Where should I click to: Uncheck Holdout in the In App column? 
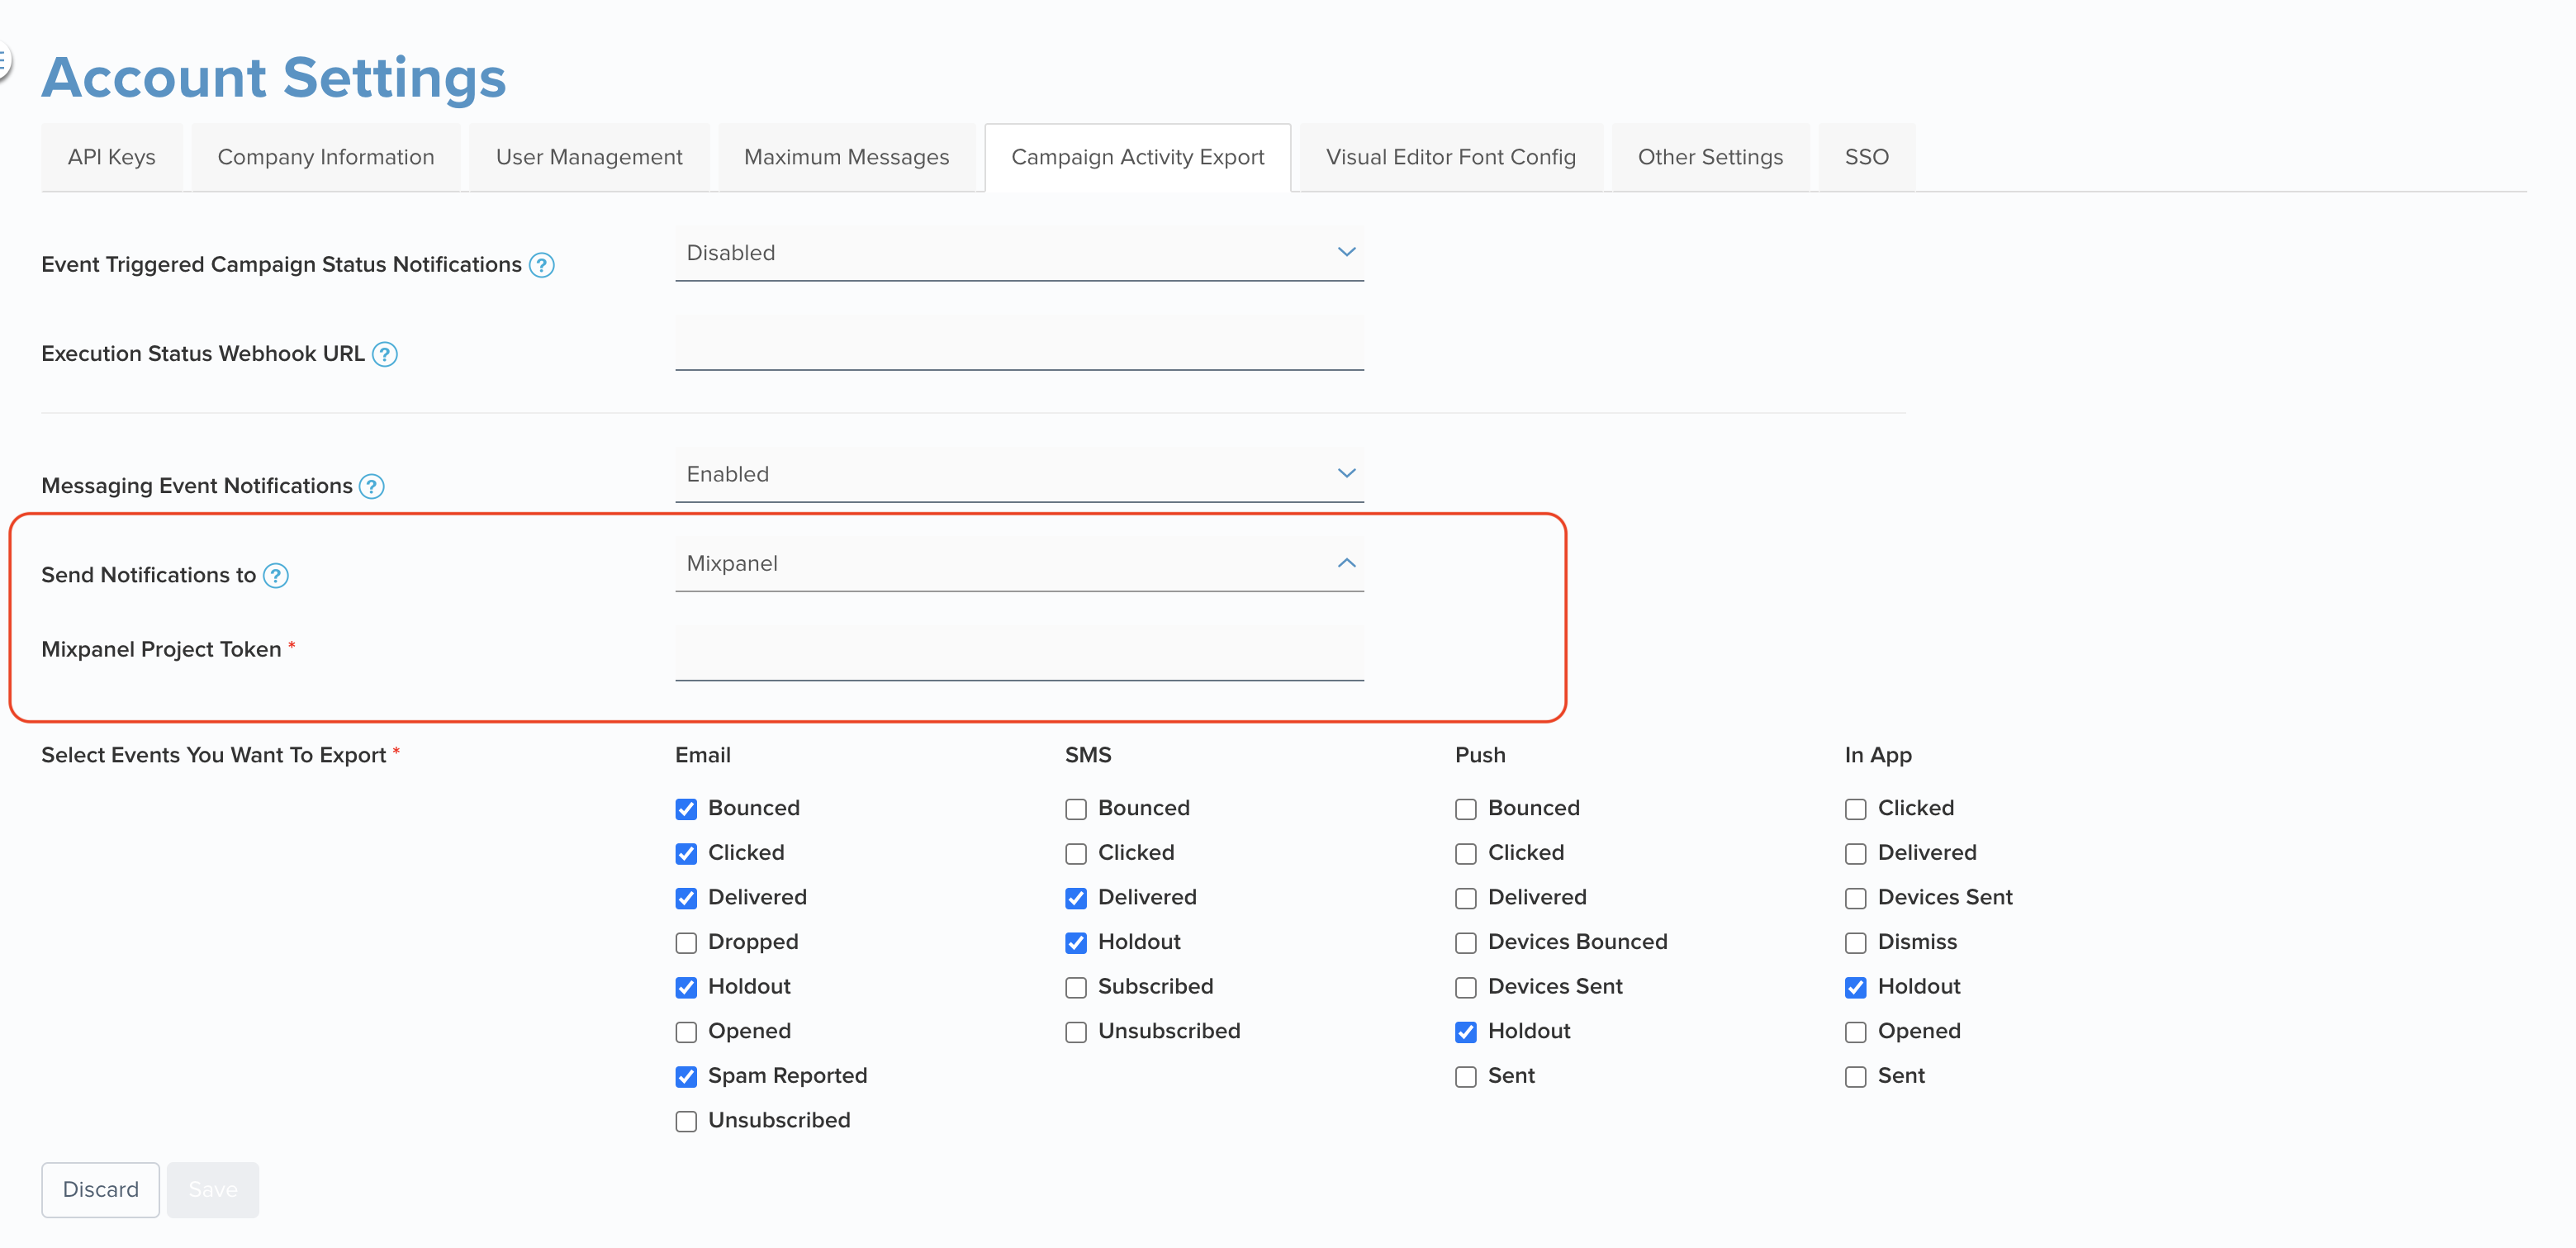tap(1856, 987)
